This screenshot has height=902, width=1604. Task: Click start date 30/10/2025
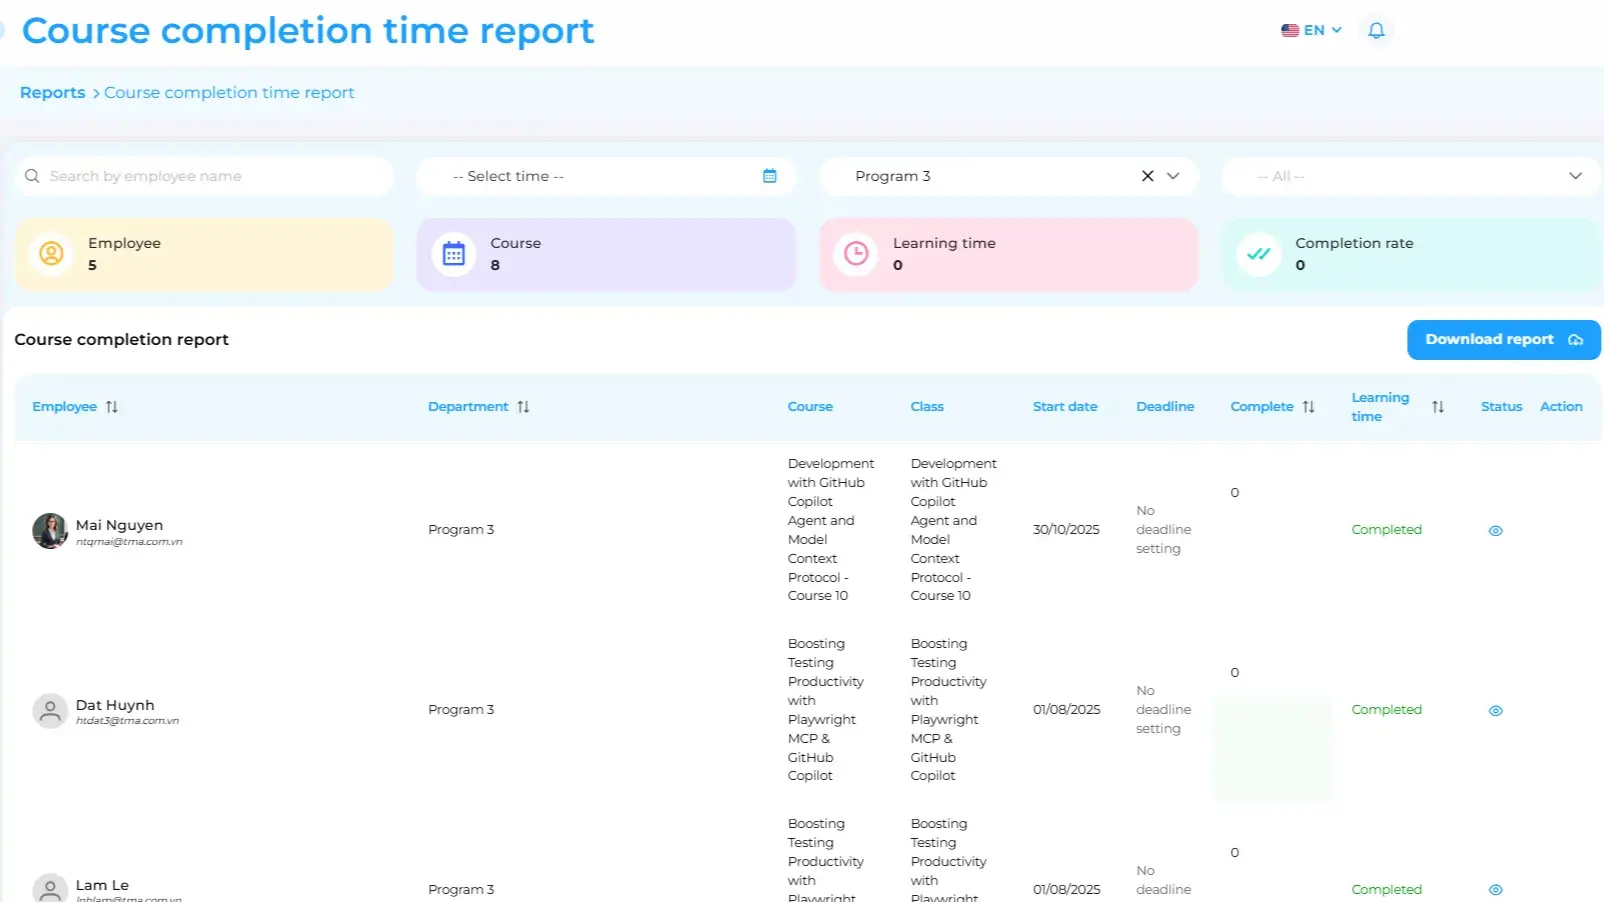click(1066, 530)
